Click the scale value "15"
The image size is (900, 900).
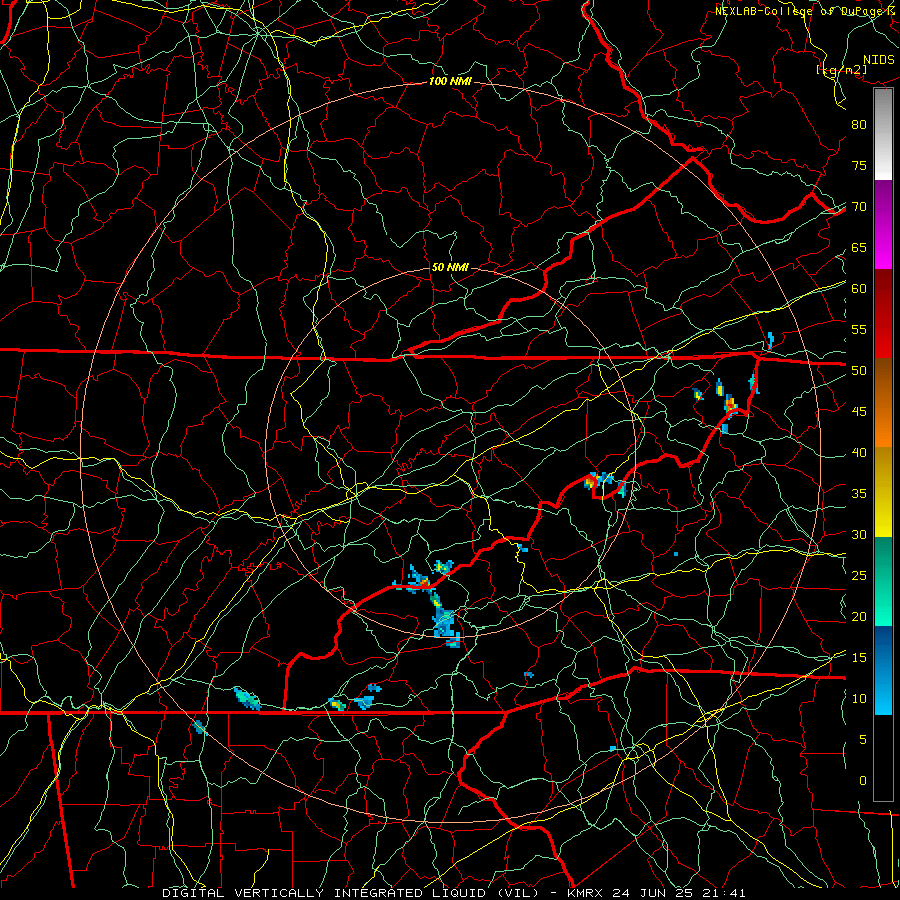(x=859, y=658)
